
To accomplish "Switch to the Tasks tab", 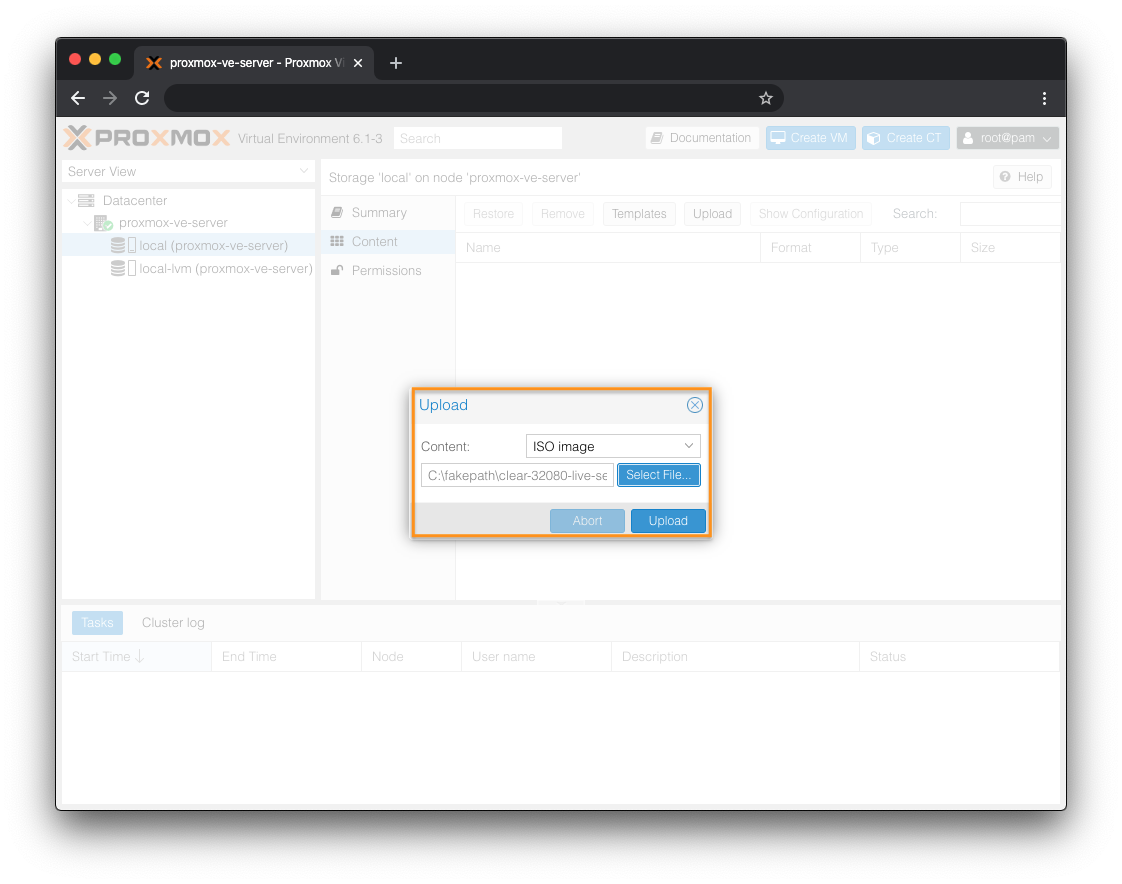I will tap(97, 623).
